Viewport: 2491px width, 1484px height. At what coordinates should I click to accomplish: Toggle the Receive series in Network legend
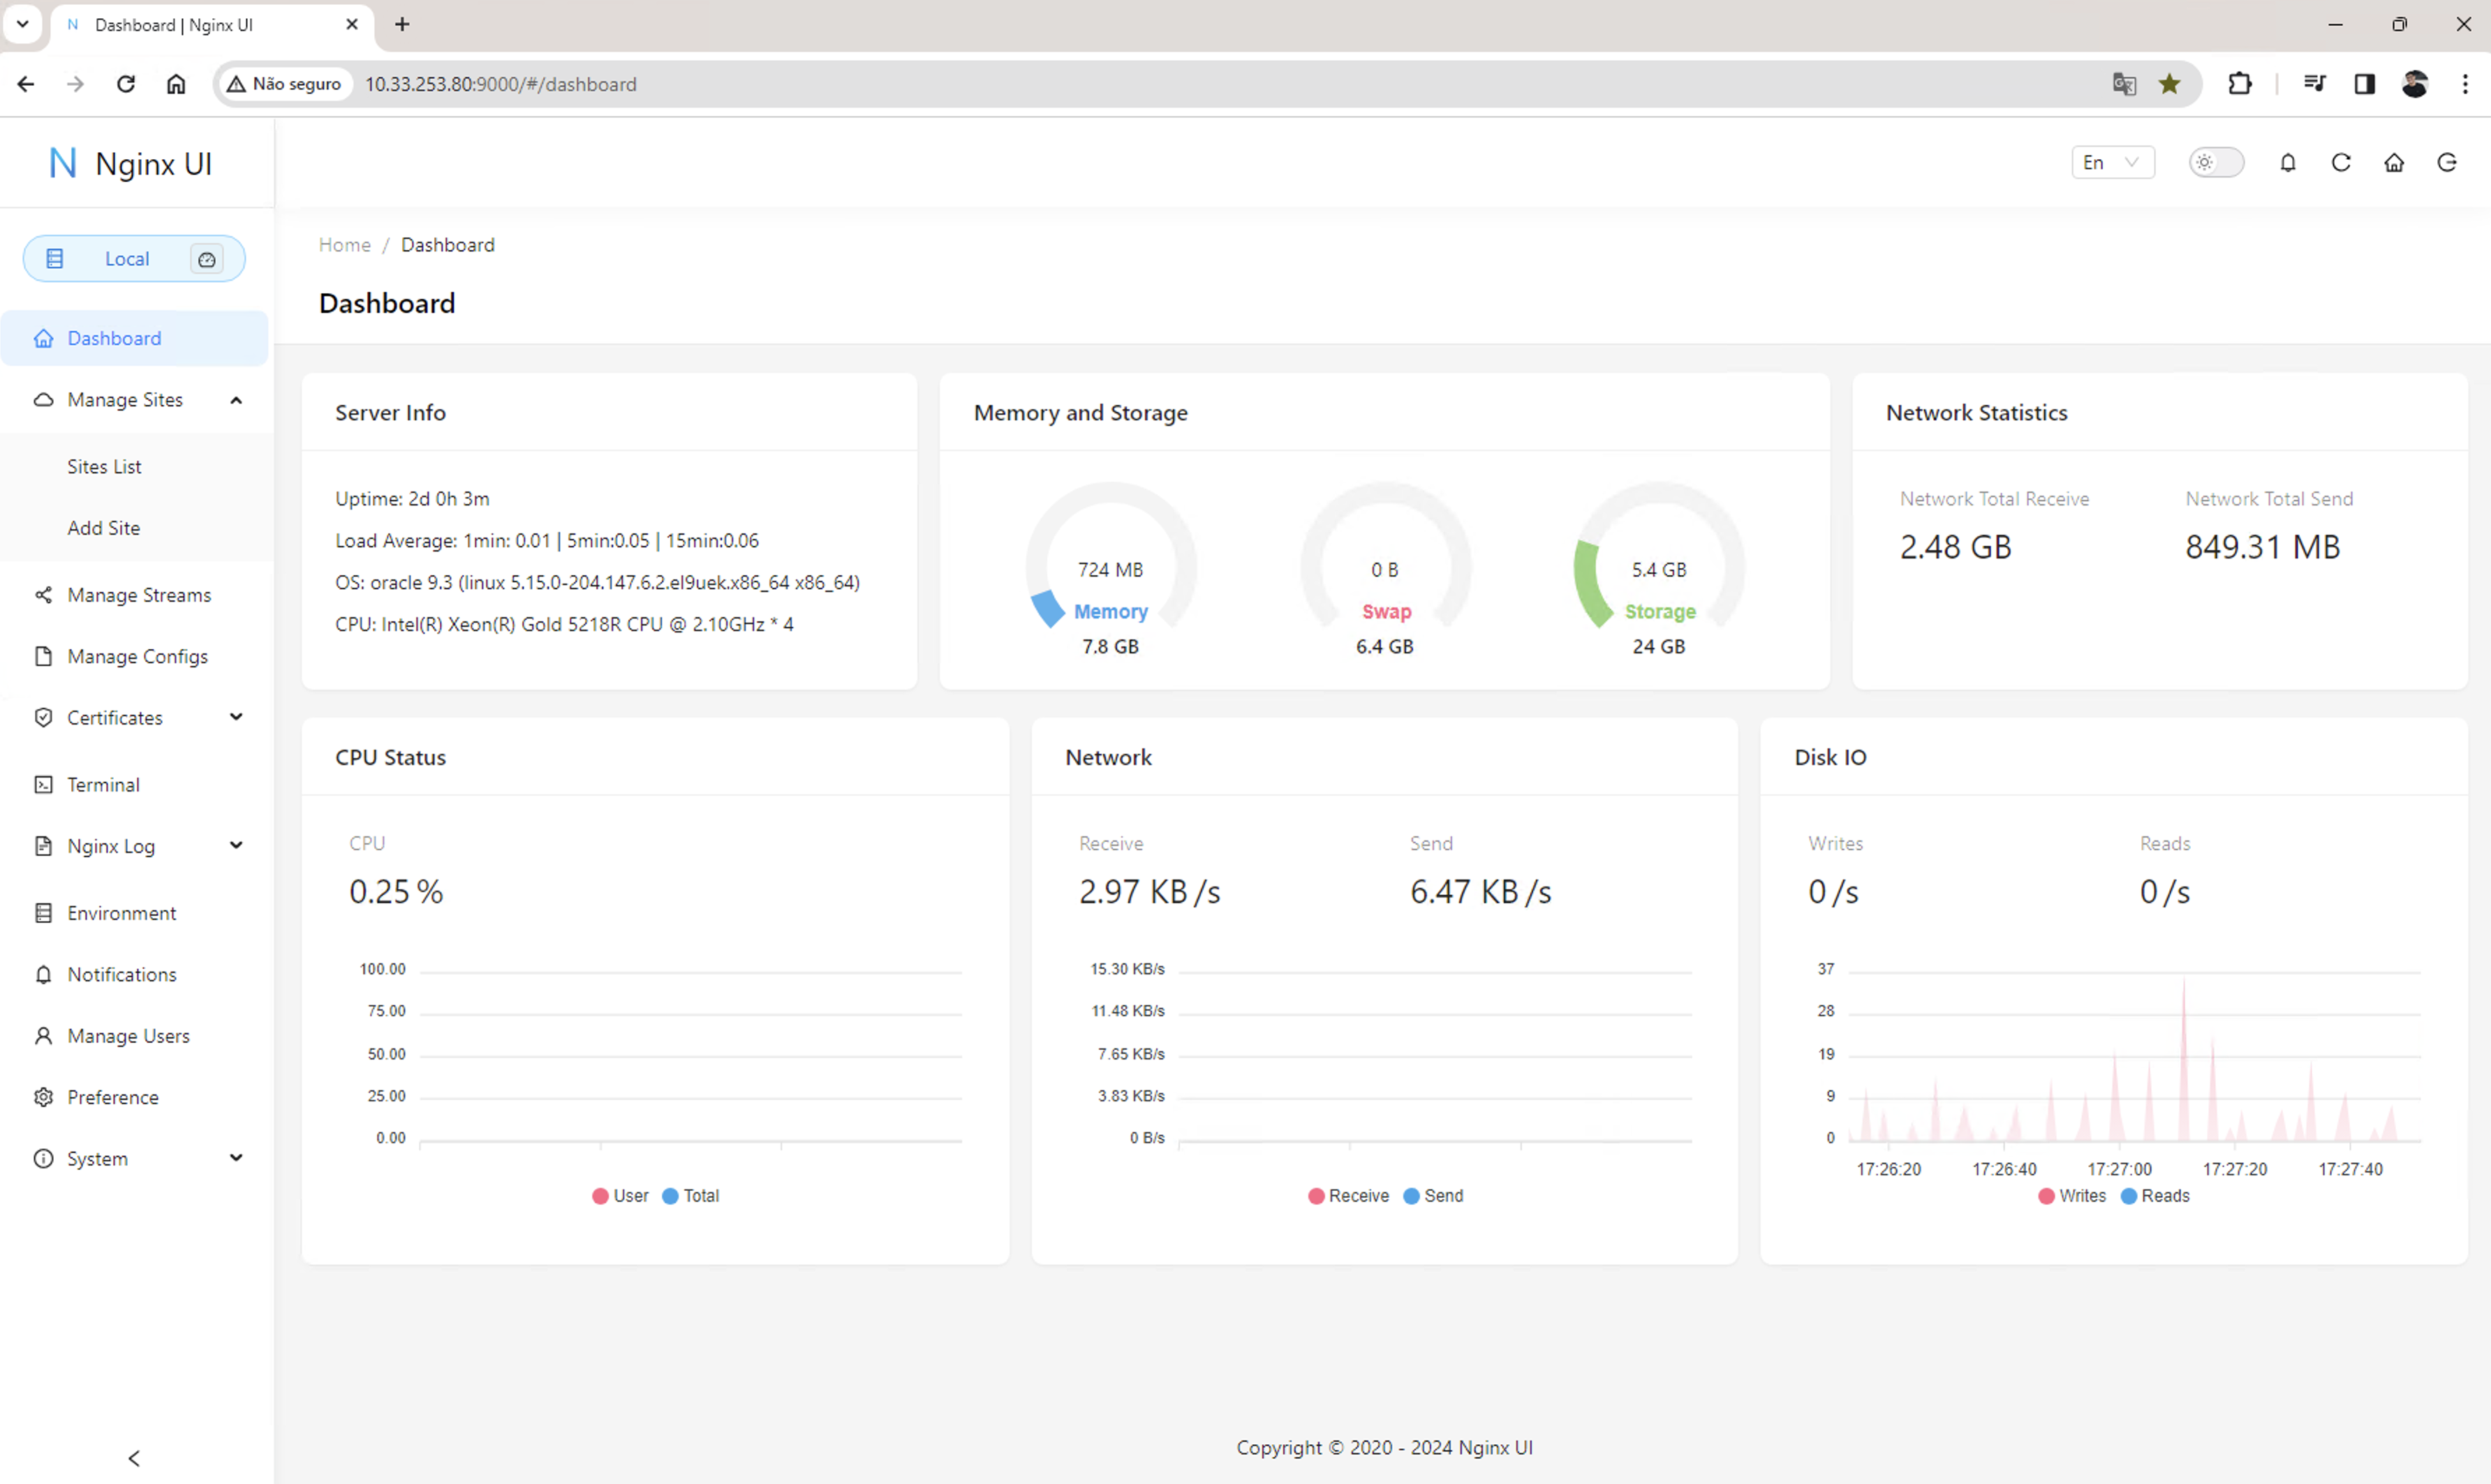(1348, 1196)
